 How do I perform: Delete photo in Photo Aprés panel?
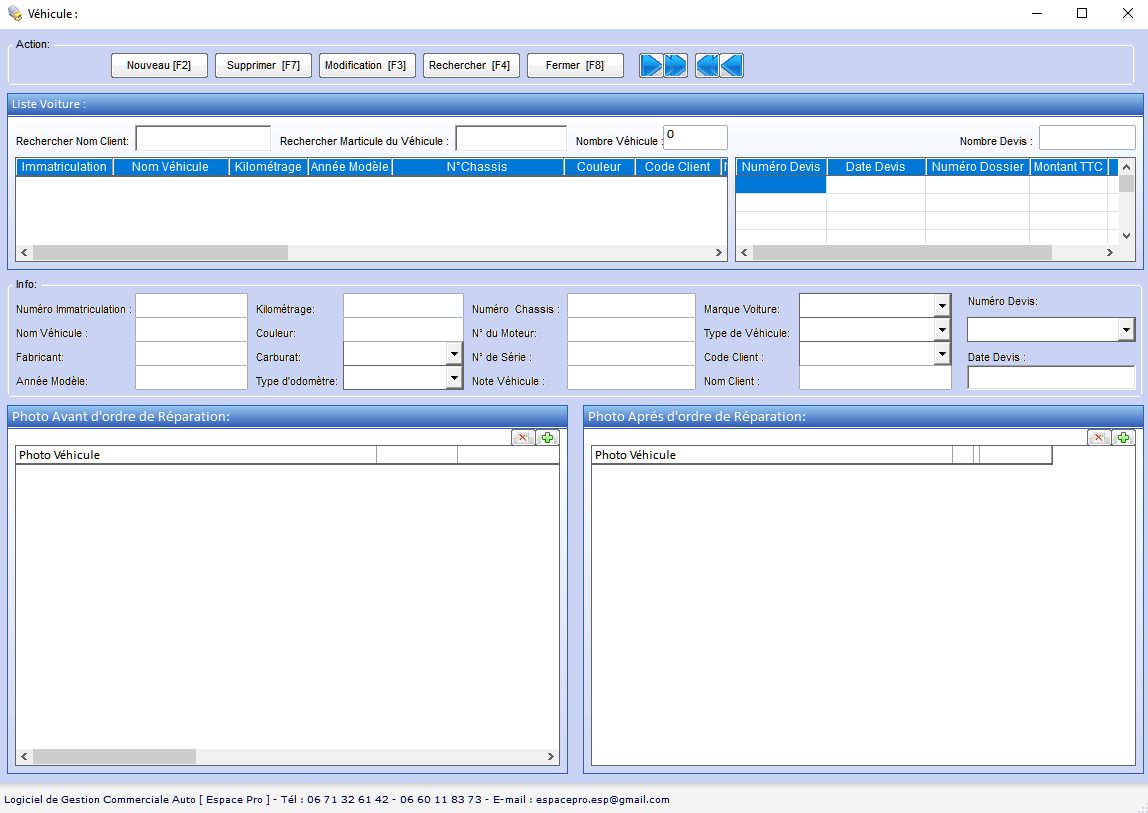tap(1098, 437)
